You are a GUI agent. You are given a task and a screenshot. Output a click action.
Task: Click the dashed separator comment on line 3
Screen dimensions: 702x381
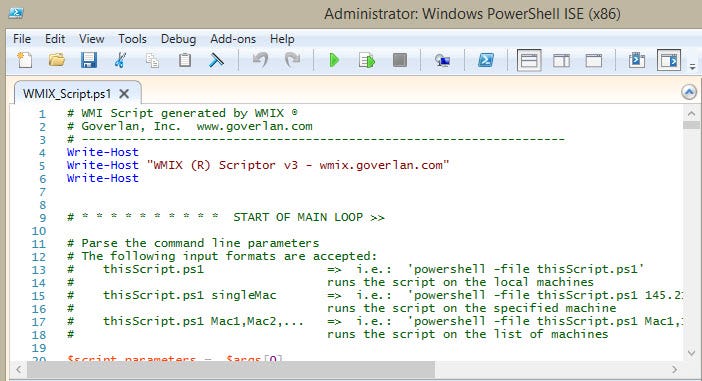pos(316,139)
